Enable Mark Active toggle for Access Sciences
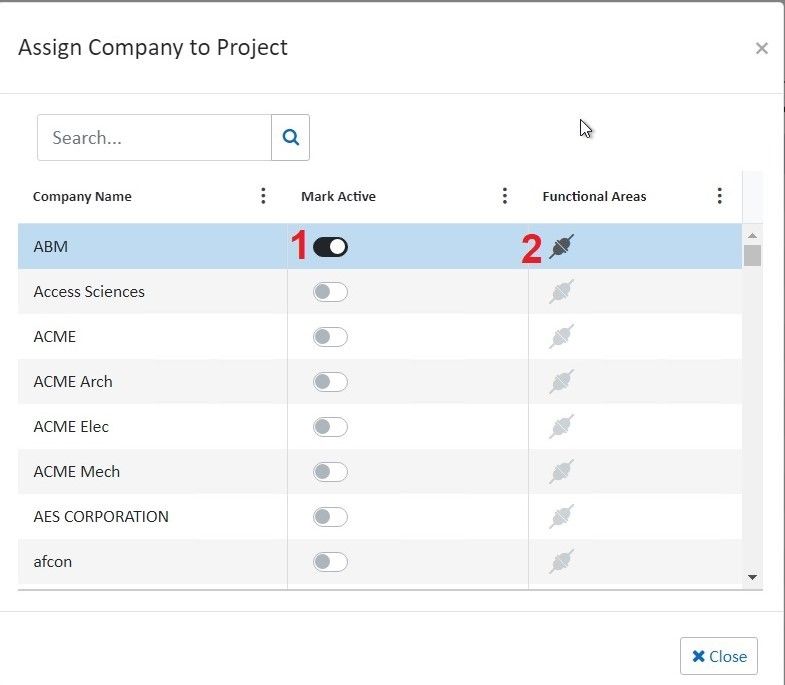 tap(330, 292)
